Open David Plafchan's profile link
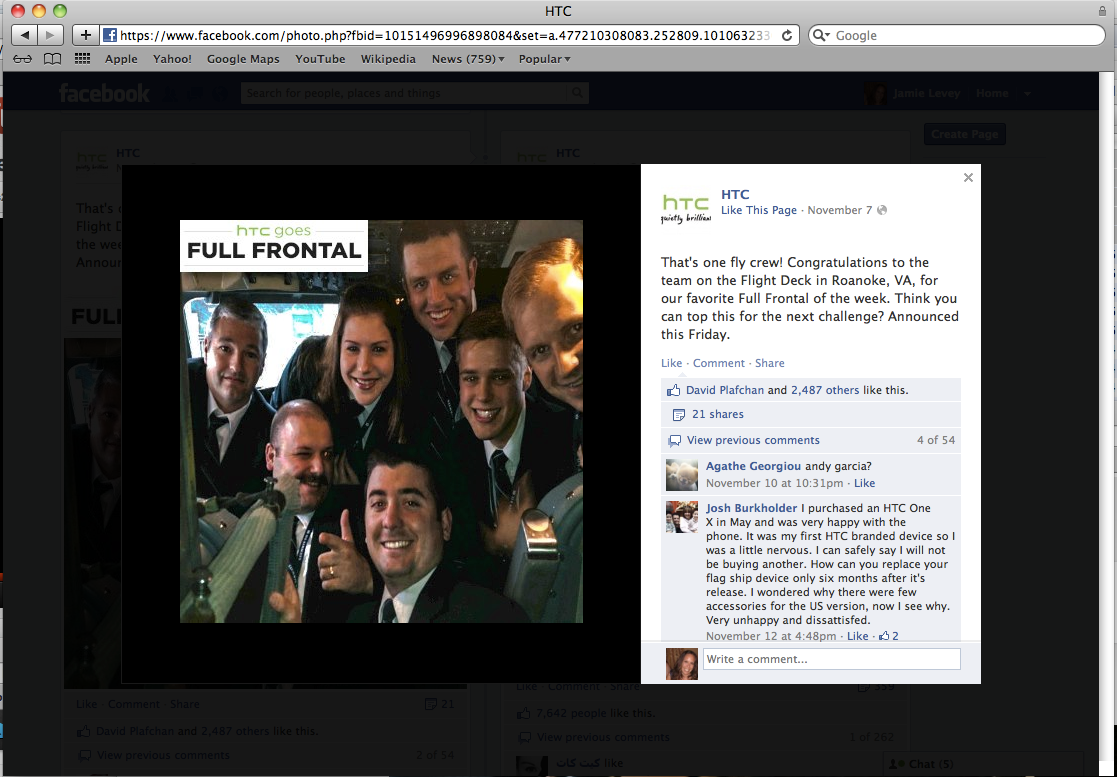1117x777 pixels. (724, 390)
